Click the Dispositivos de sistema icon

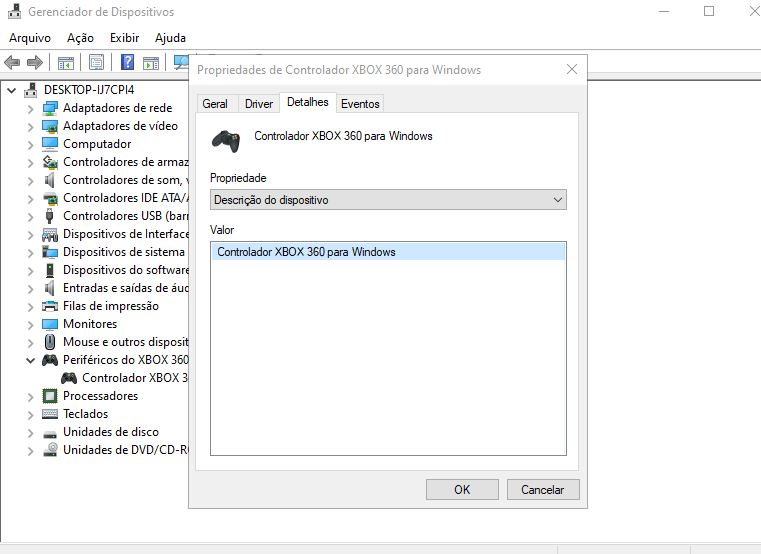pos(50,252)
